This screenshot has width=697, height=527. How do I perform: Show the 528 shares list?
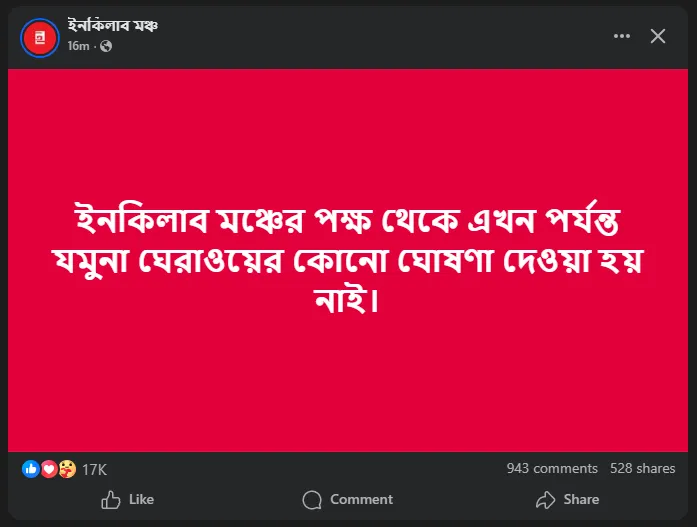tap(642, 468)
